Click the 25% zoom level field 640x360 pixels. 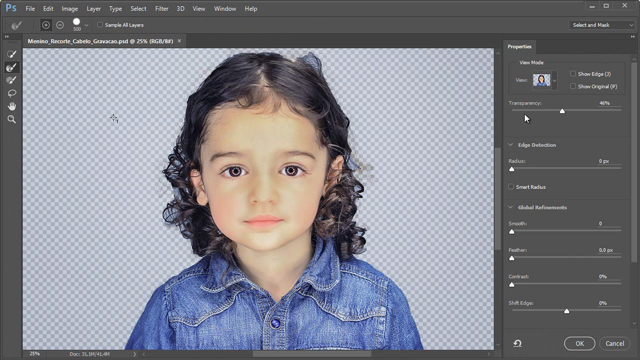tap(35, 354)
